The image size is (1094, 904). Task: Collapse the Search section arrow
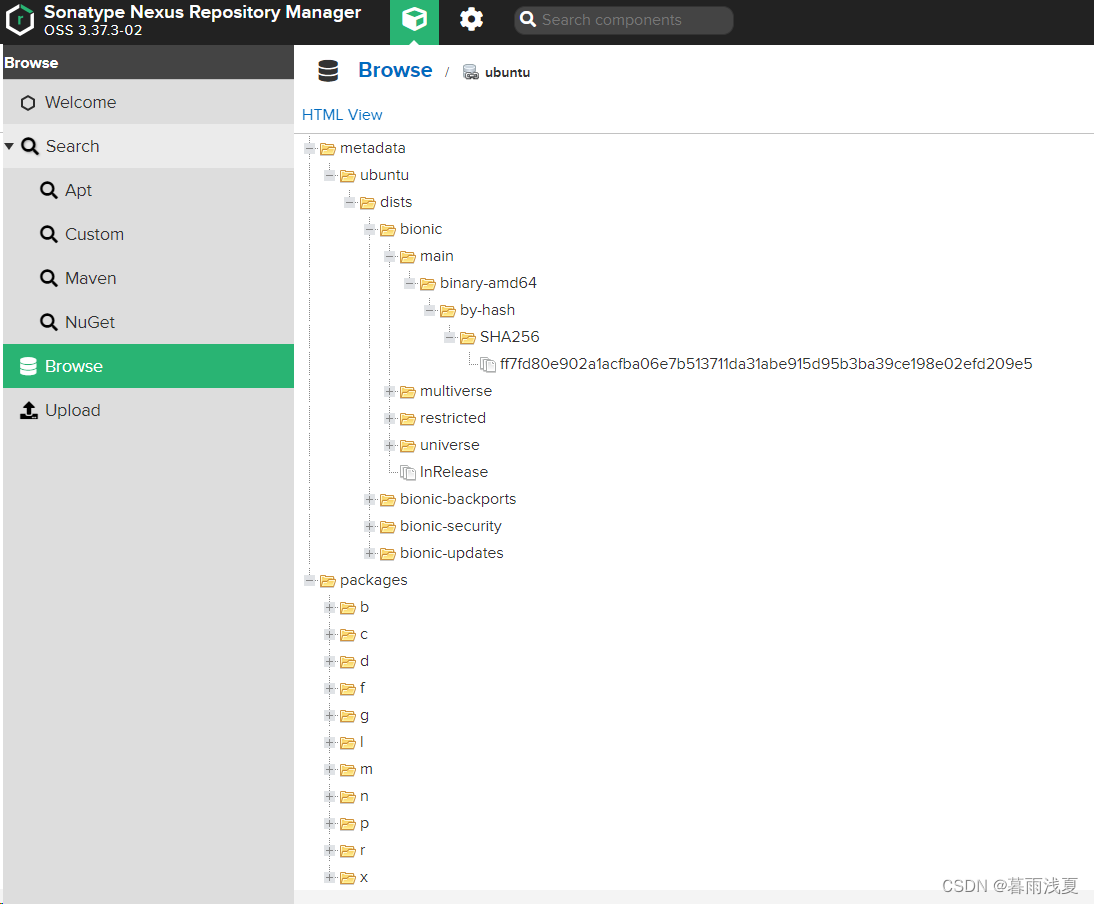pos(10,146)
